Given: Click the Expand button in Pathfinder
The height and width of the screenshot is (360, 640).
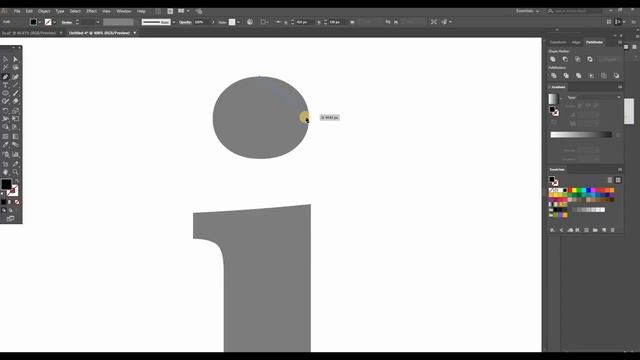Looking at the screenshot, I should tap(610, 59).
